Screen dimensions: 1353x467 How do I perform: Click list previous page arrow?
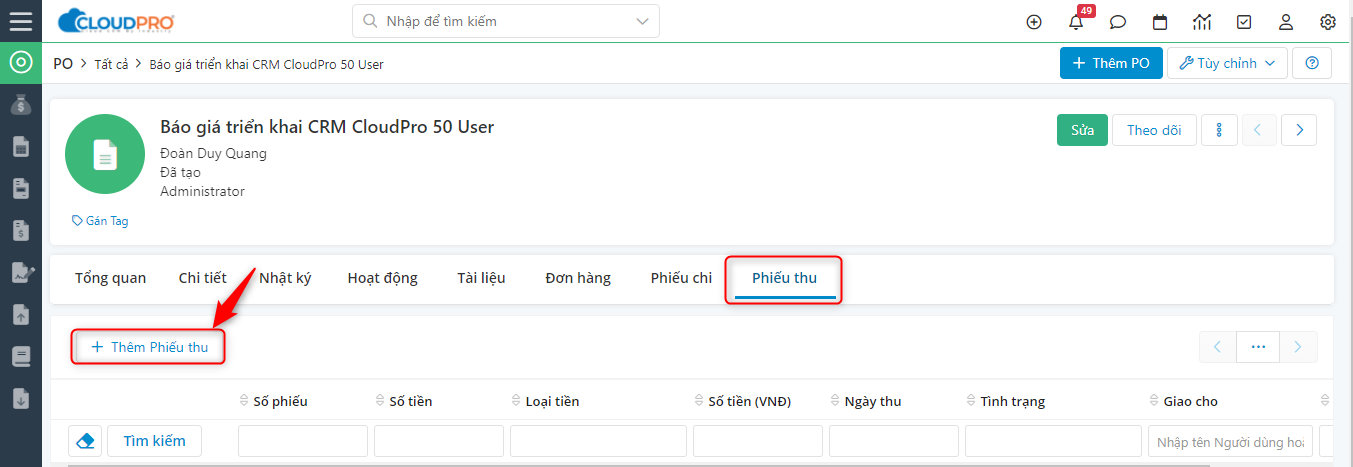tap(1218, 347)
